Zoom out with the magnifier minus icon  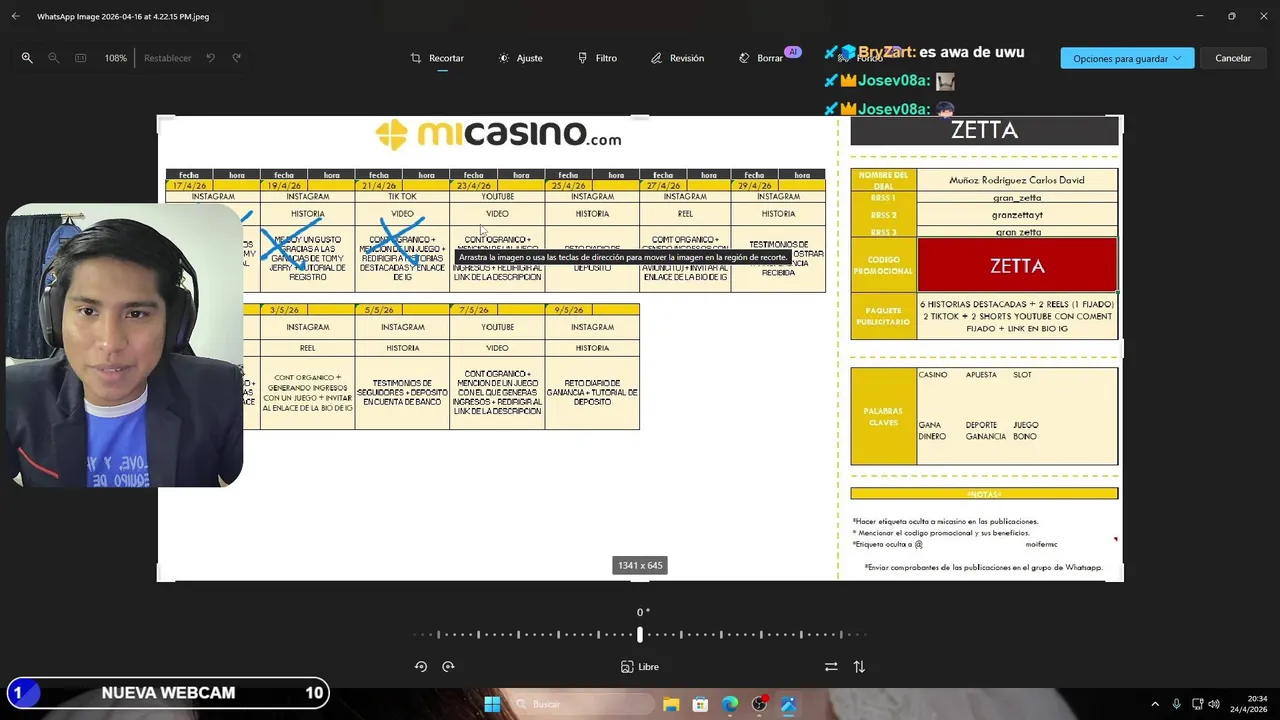pos(54,58)
